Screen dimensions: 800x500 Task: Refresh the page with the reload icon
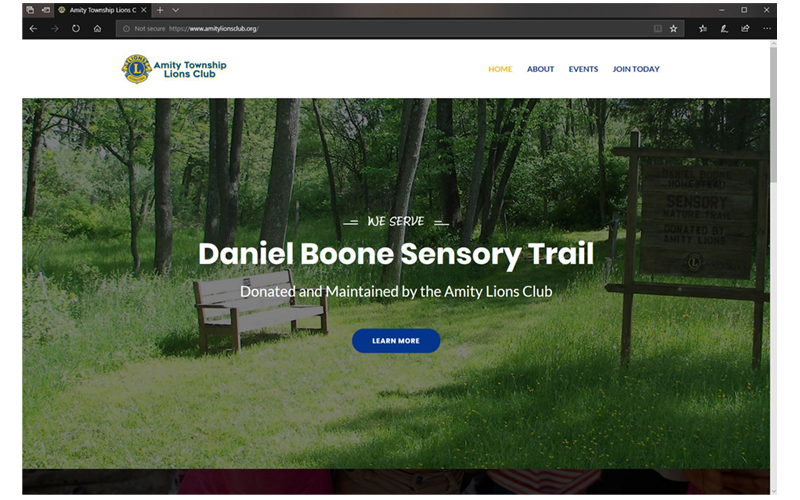pos(76,29)
